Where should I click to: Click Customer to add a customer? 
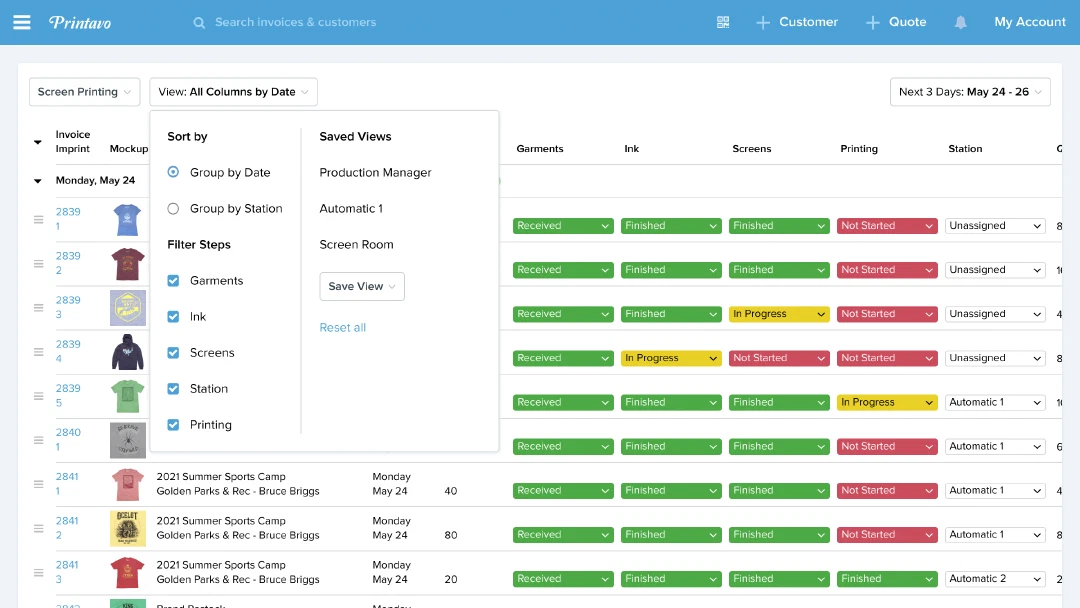click(808, 22)
